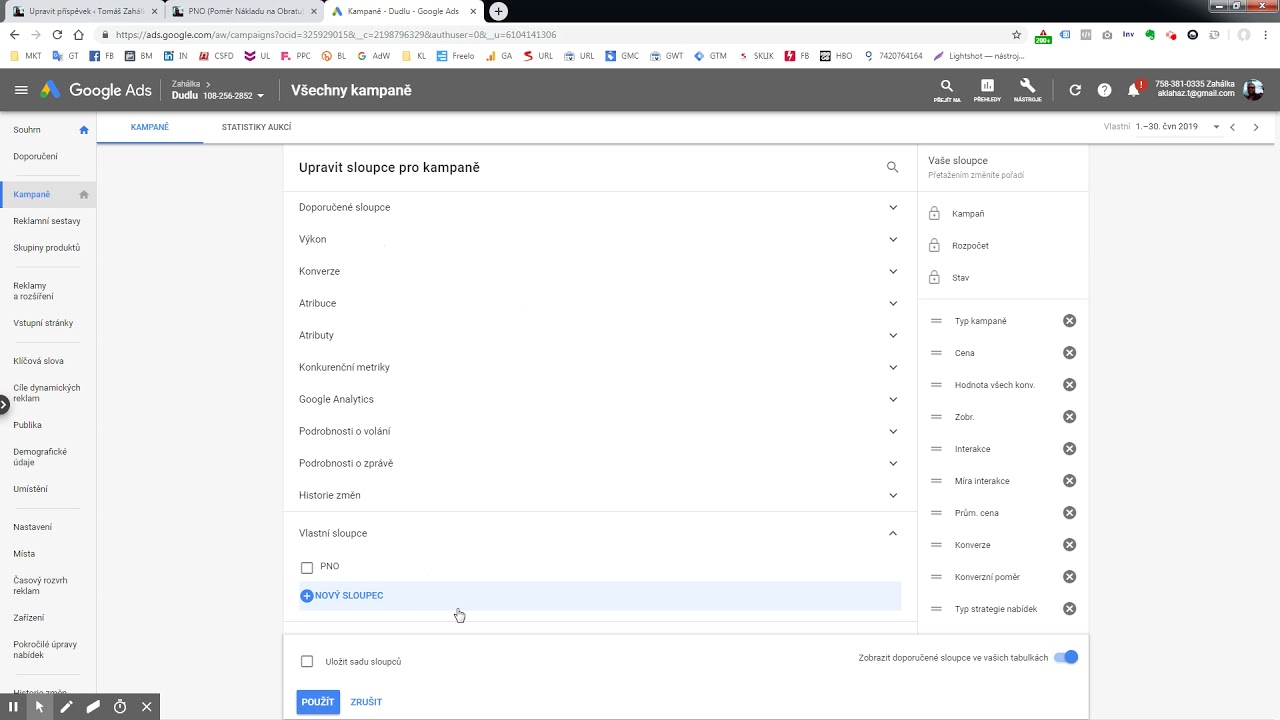
Task: Click the account avatar picture
Action: click(x=1253, y=90)
